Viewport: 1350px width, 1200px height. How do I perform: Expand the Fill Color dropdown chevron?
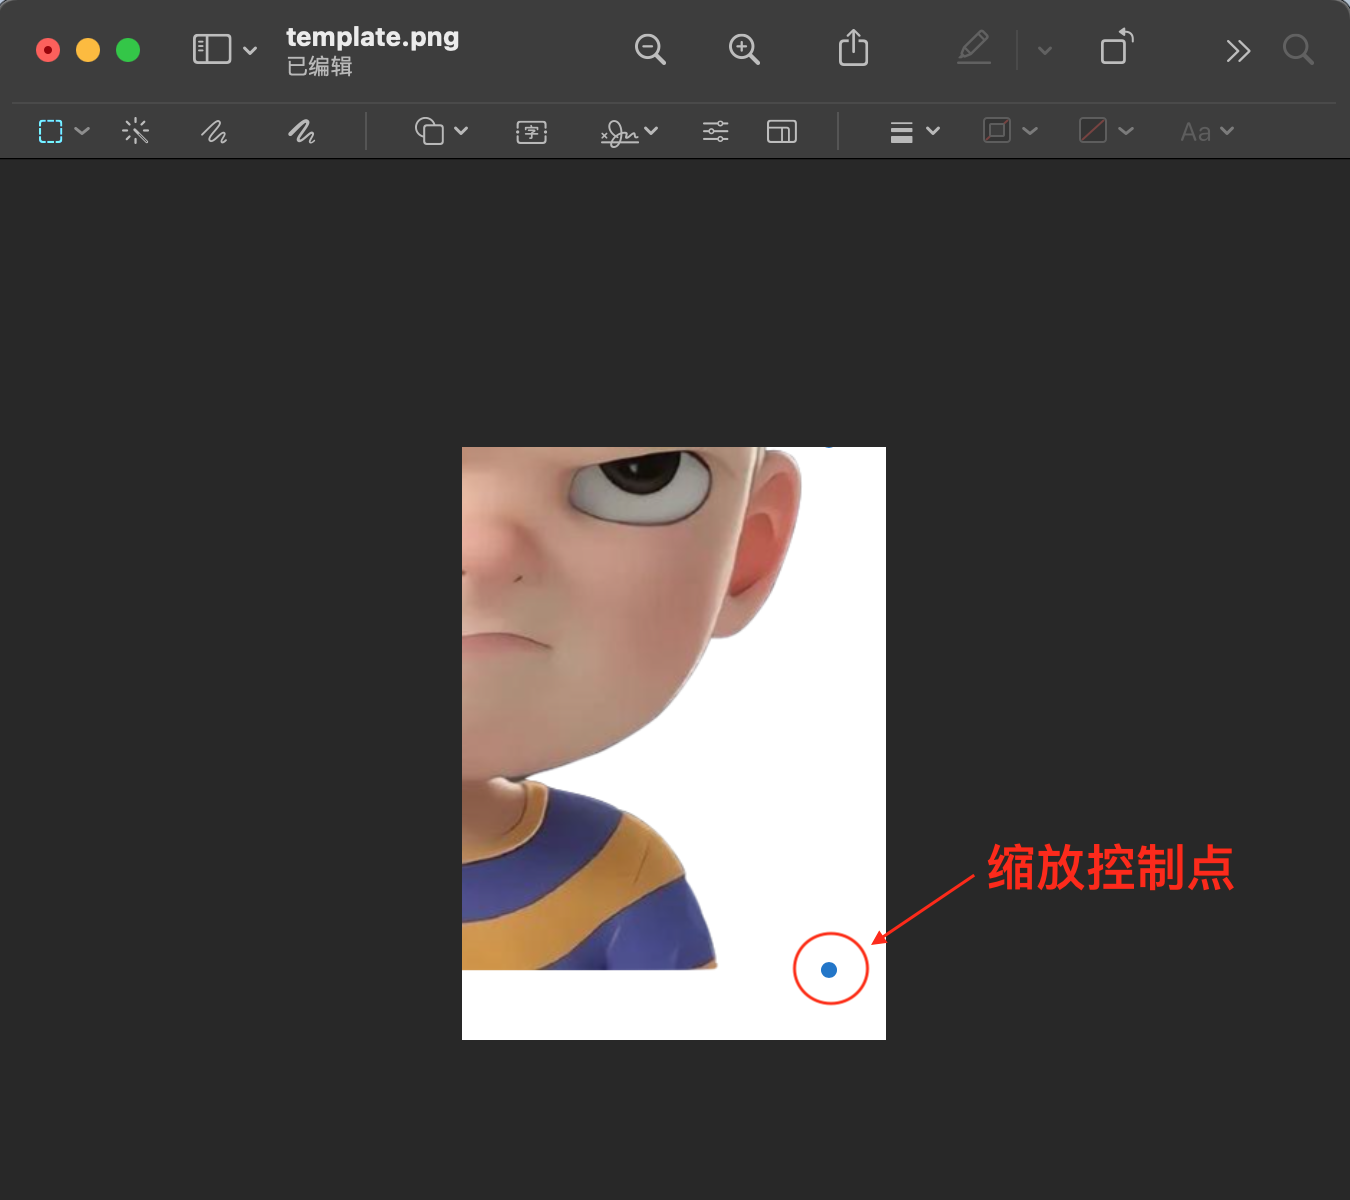[1126, 131]
